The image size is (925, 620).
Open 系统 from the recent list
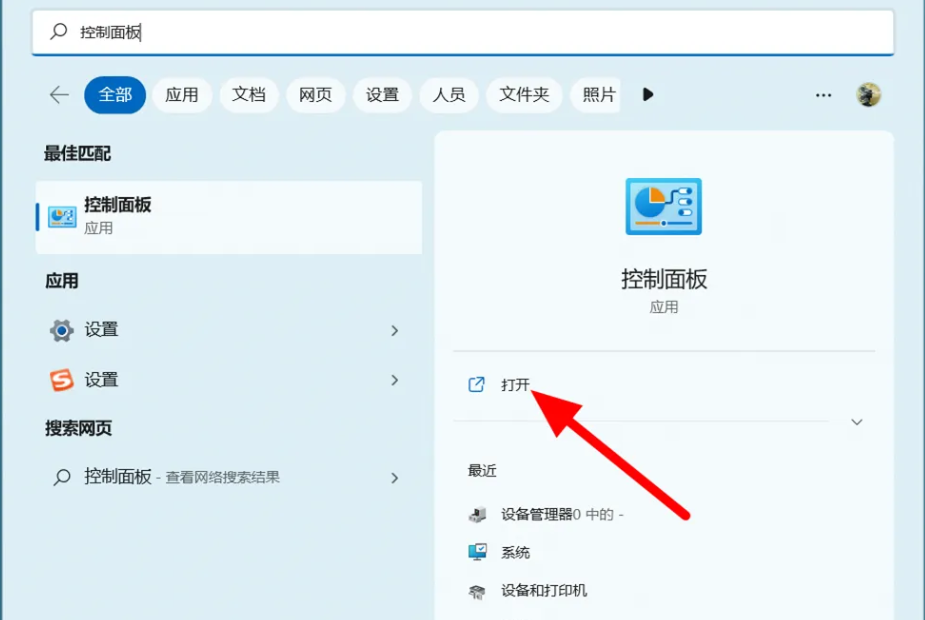[x=515, y=553]
